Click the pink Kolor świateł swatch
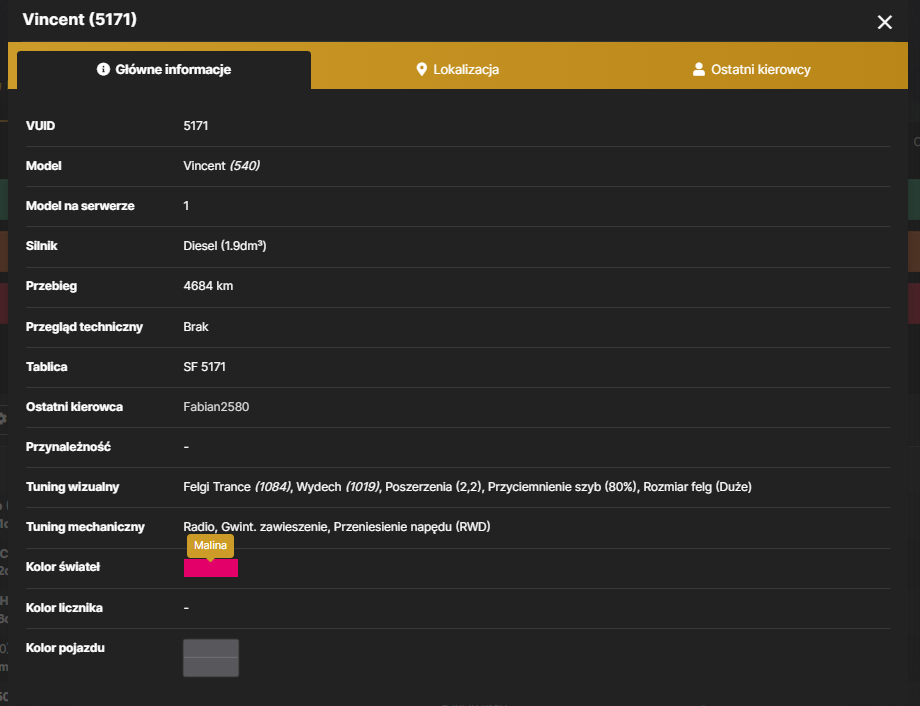This screenshot has width=920, height=706. [x=211, y=568]
